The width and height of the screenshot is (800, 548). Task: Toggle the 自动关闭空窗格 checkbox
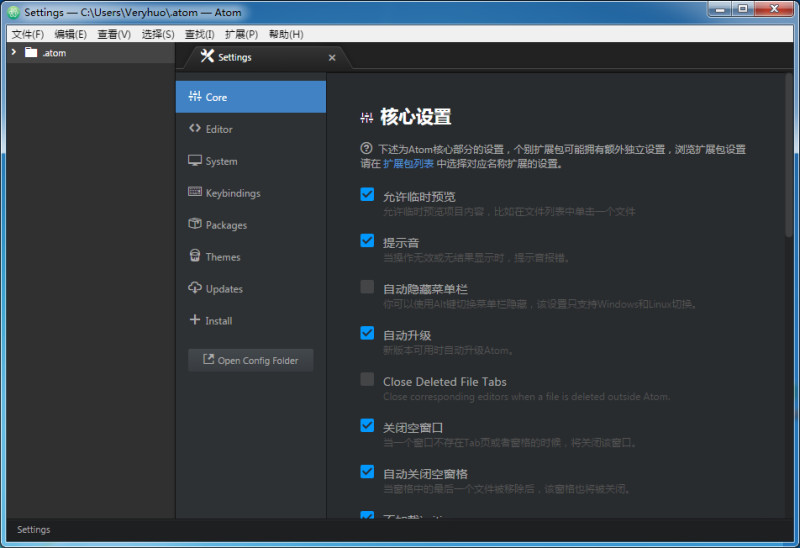click(367, 471)
